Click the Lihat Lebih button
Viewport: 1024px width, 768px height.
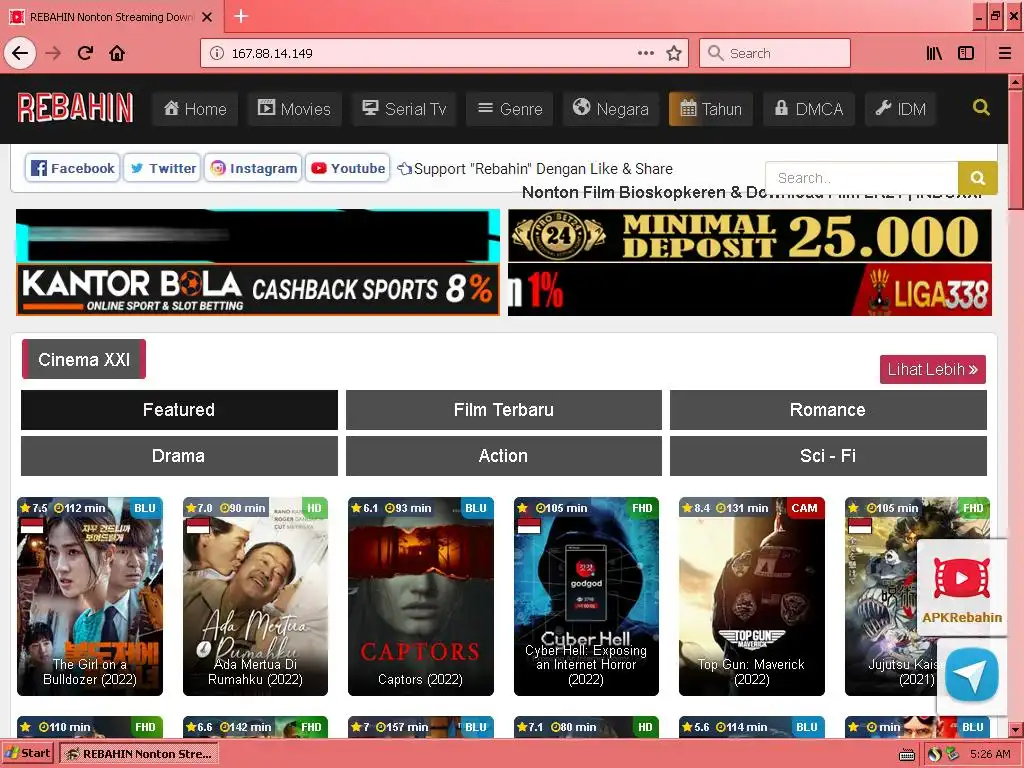click(x=933, y=369)
